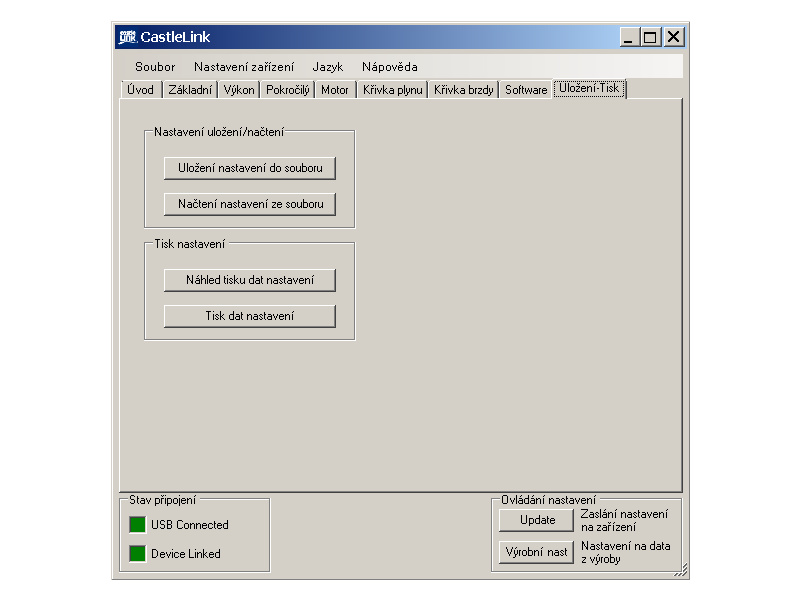Click Načtení nastavení ze souboru button
The image size is (800, 600).
coord(250,204)
